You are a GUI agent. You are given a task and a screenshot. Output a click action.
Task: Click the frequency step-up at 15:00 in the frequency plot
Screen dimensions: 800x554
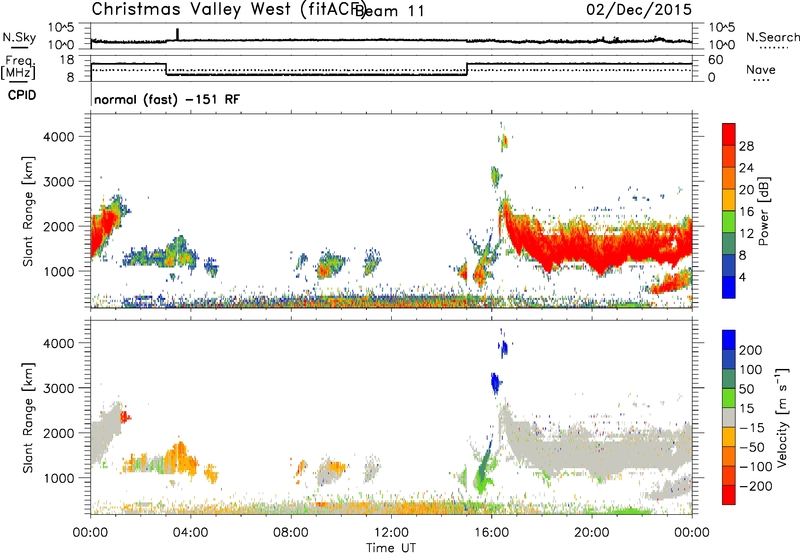tap(467, 69)
